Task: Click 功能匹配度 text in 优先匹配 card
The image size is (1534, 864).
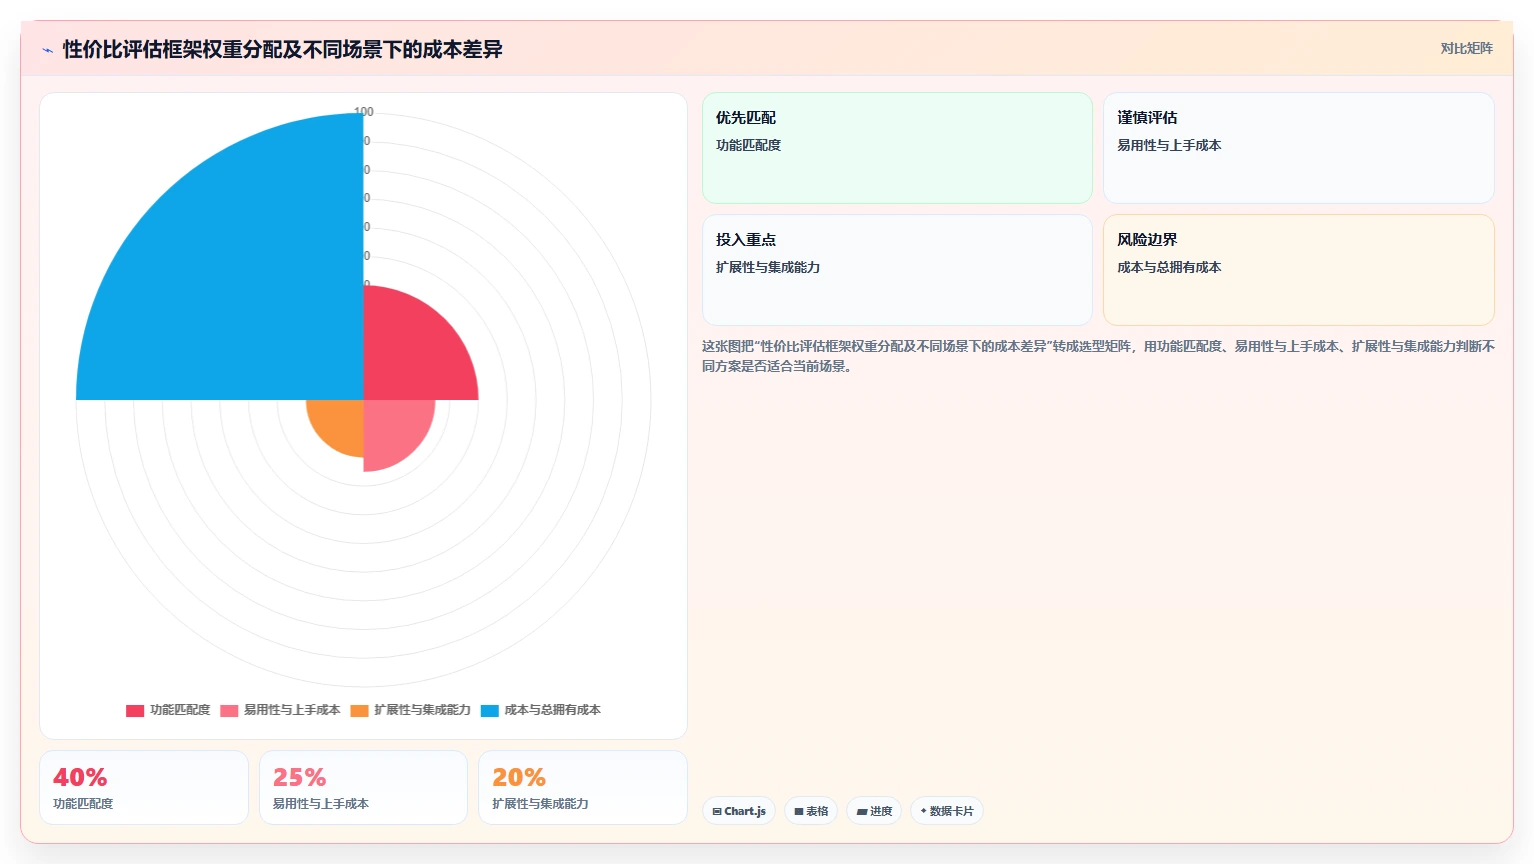Action: point(748,145)
